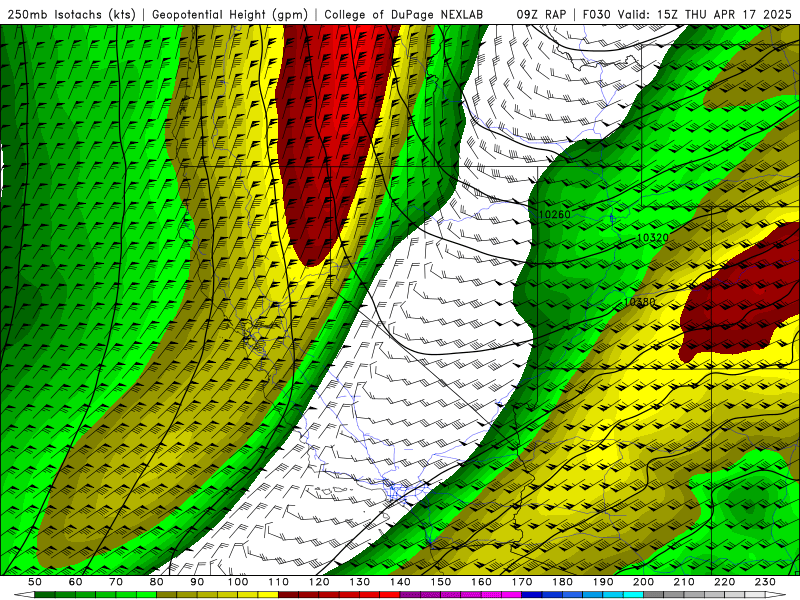800x600 pixels.
Task: Click the "F030 Valid: 15Z THU APR 17 2025" text
Action: coord(687,15)
